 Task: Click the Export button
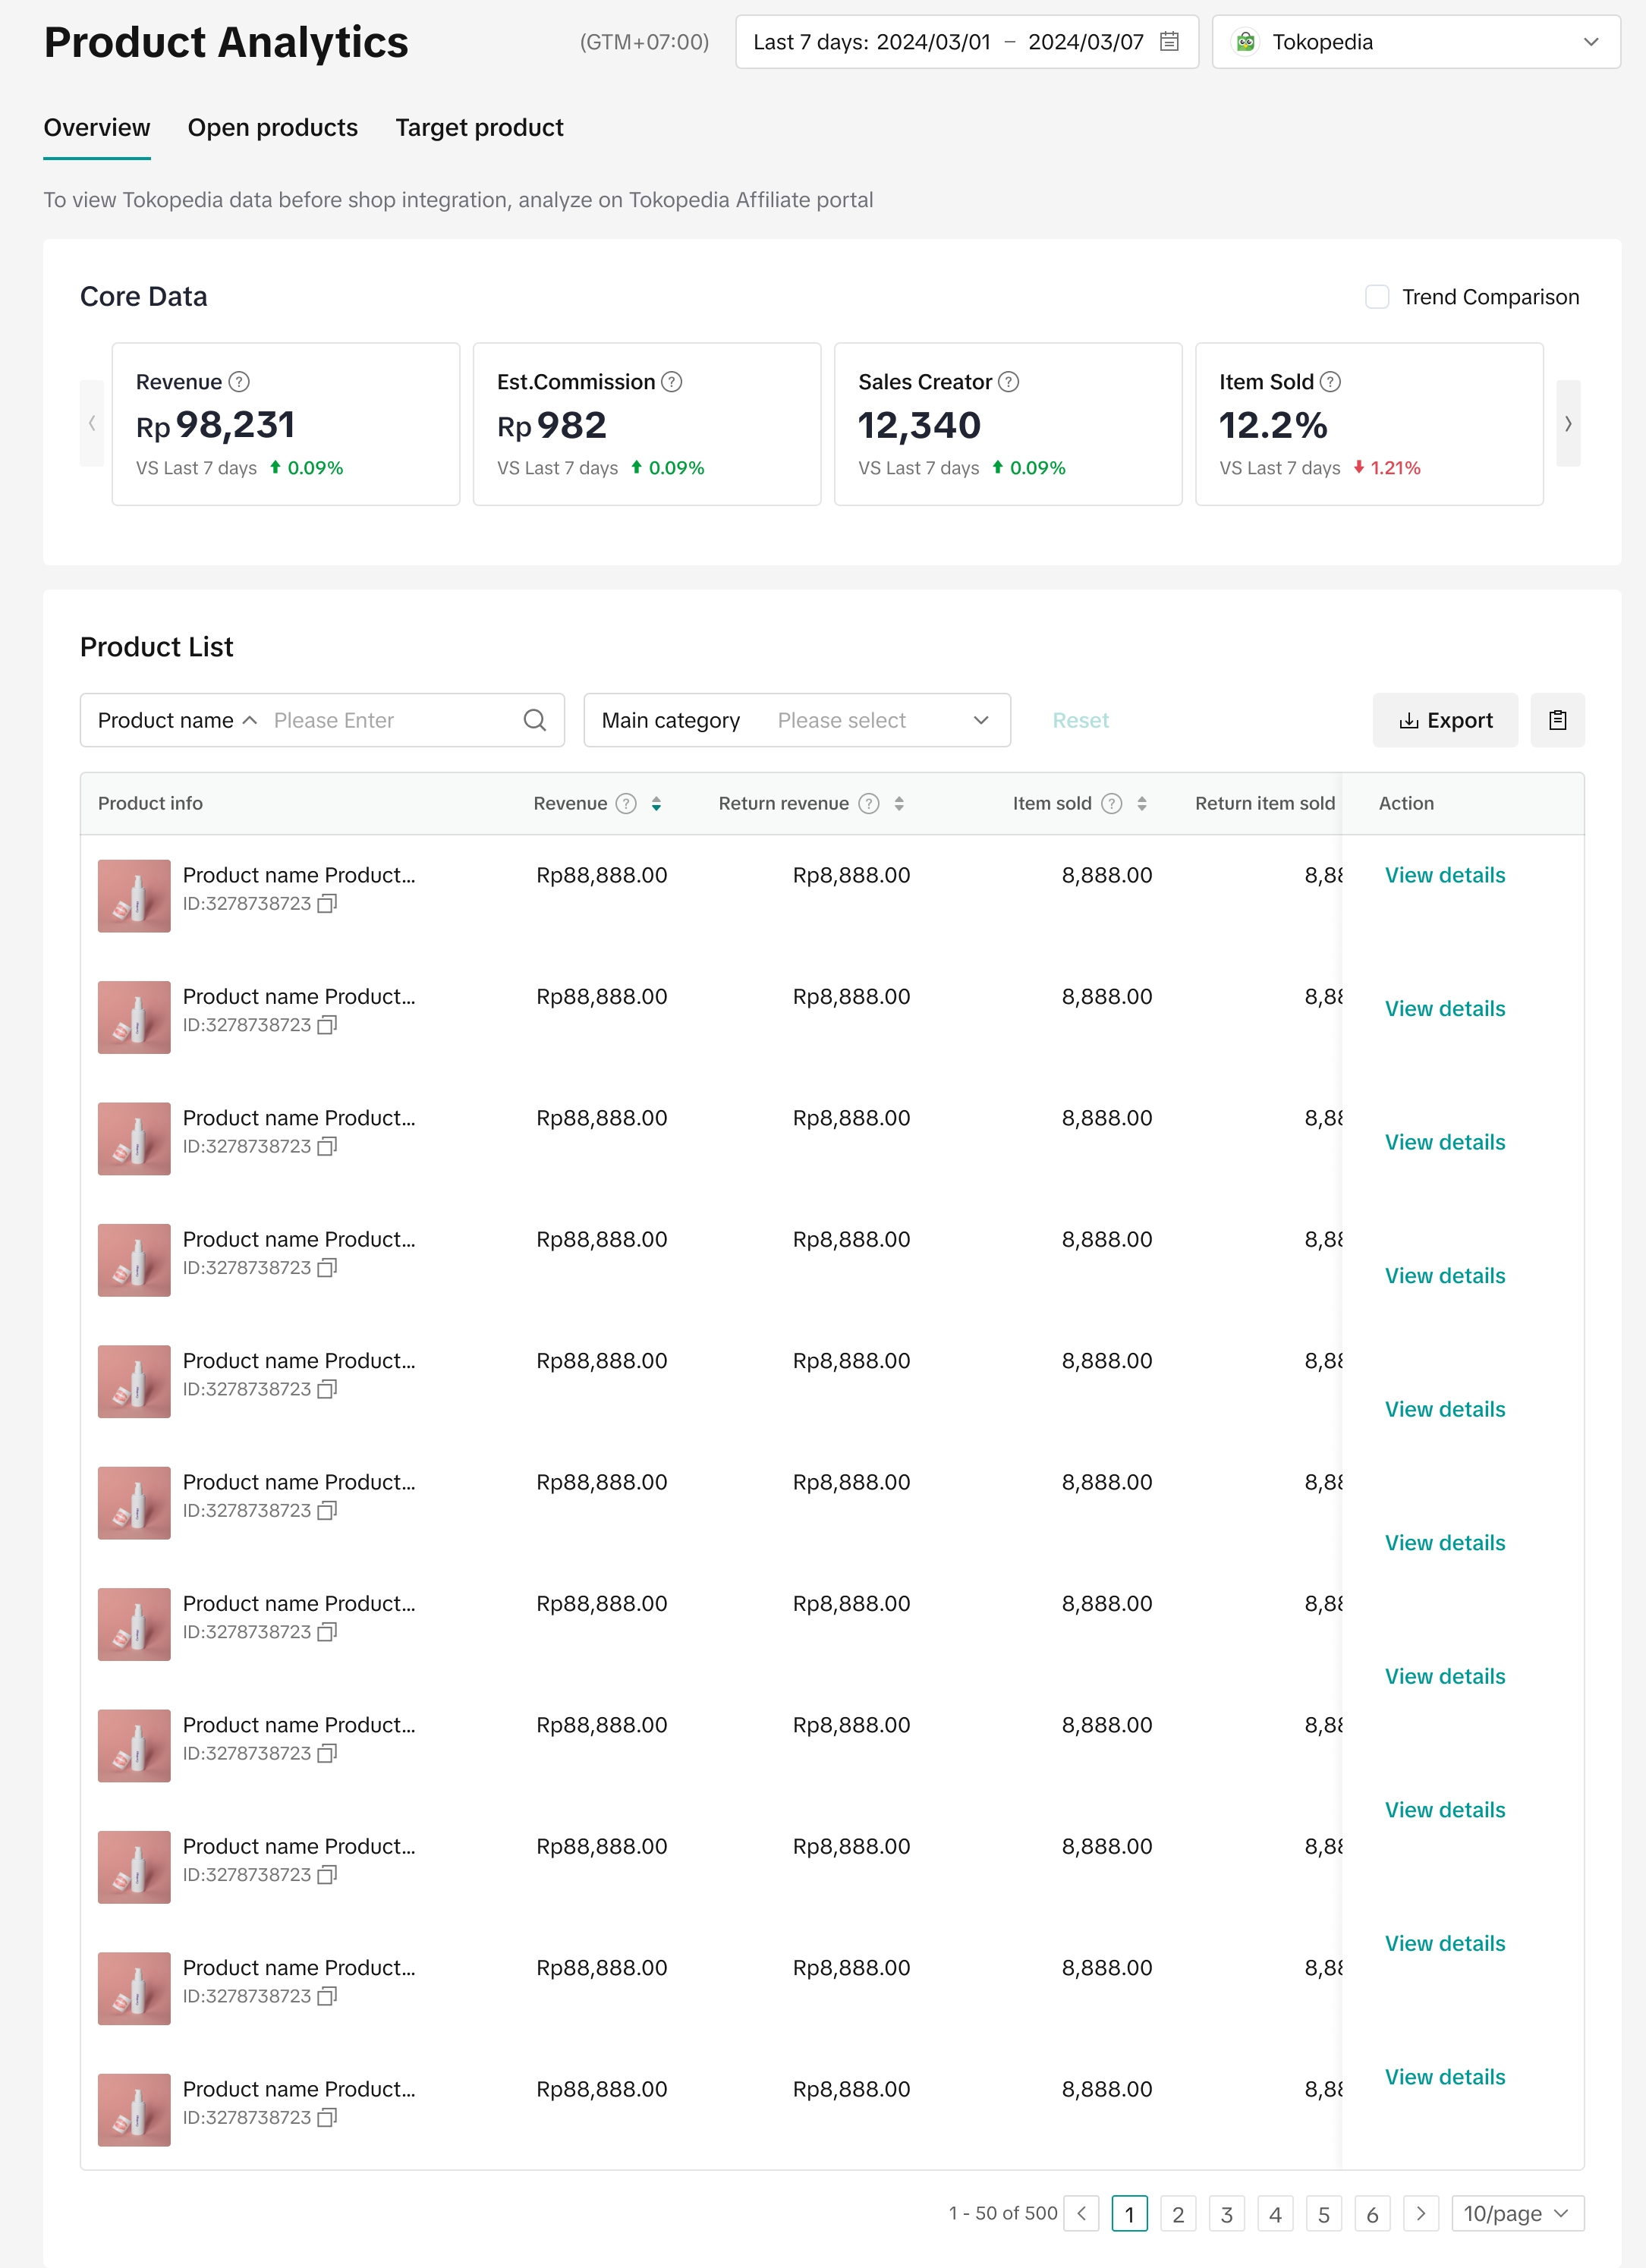coord(1444,720)
